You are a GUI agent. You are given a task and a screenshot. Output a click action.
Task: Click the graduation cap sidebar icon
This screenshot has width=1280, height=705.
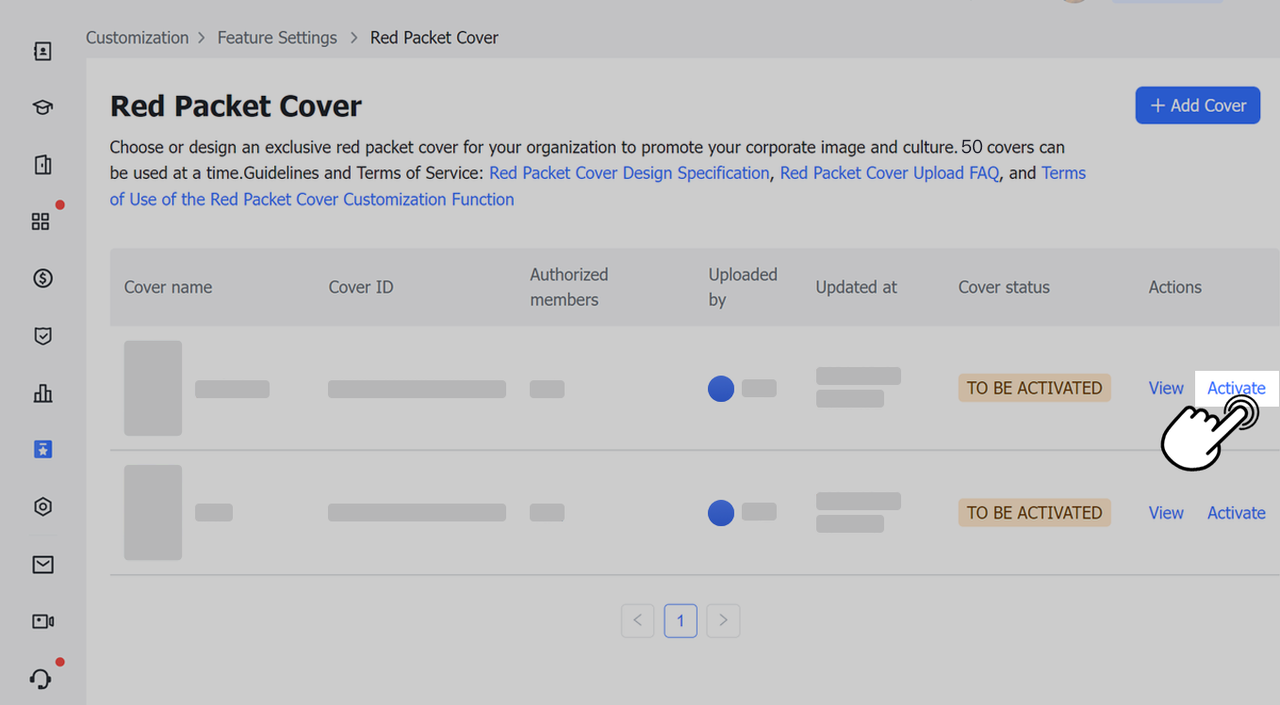click(42, 108)
